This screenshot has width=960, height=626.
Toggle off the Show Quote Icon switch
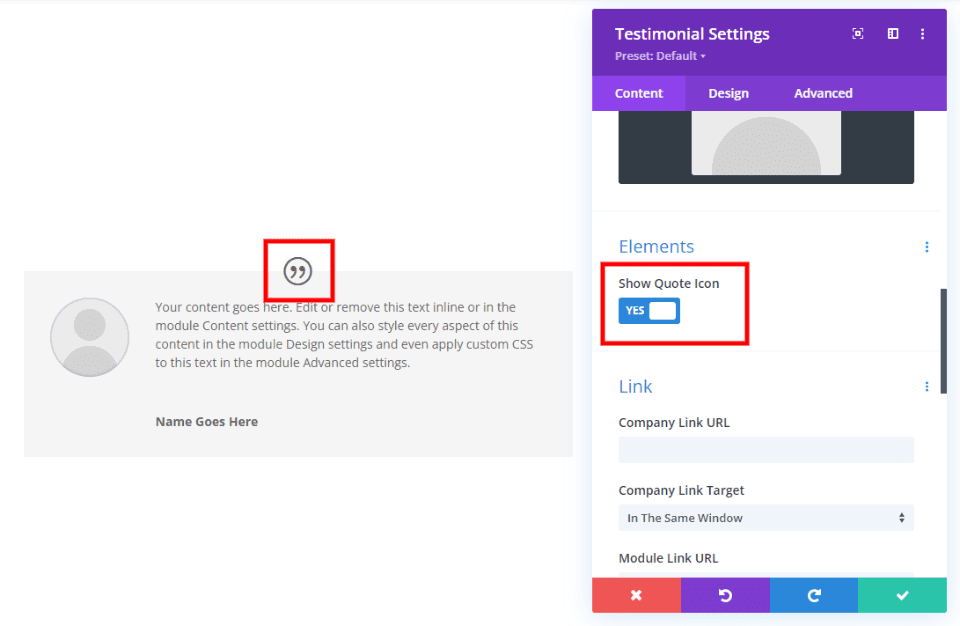[x=648, y=310]
